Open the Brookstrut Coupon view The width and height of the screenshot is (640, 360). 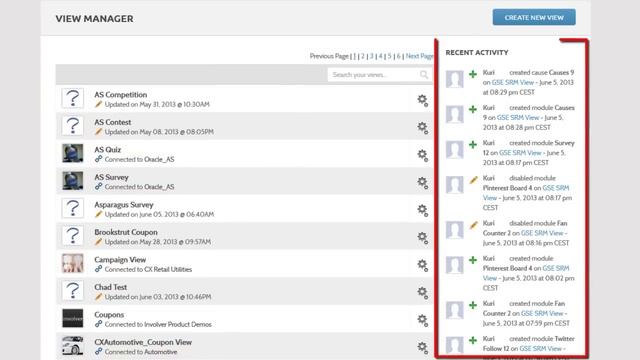(x=126, y=232)
